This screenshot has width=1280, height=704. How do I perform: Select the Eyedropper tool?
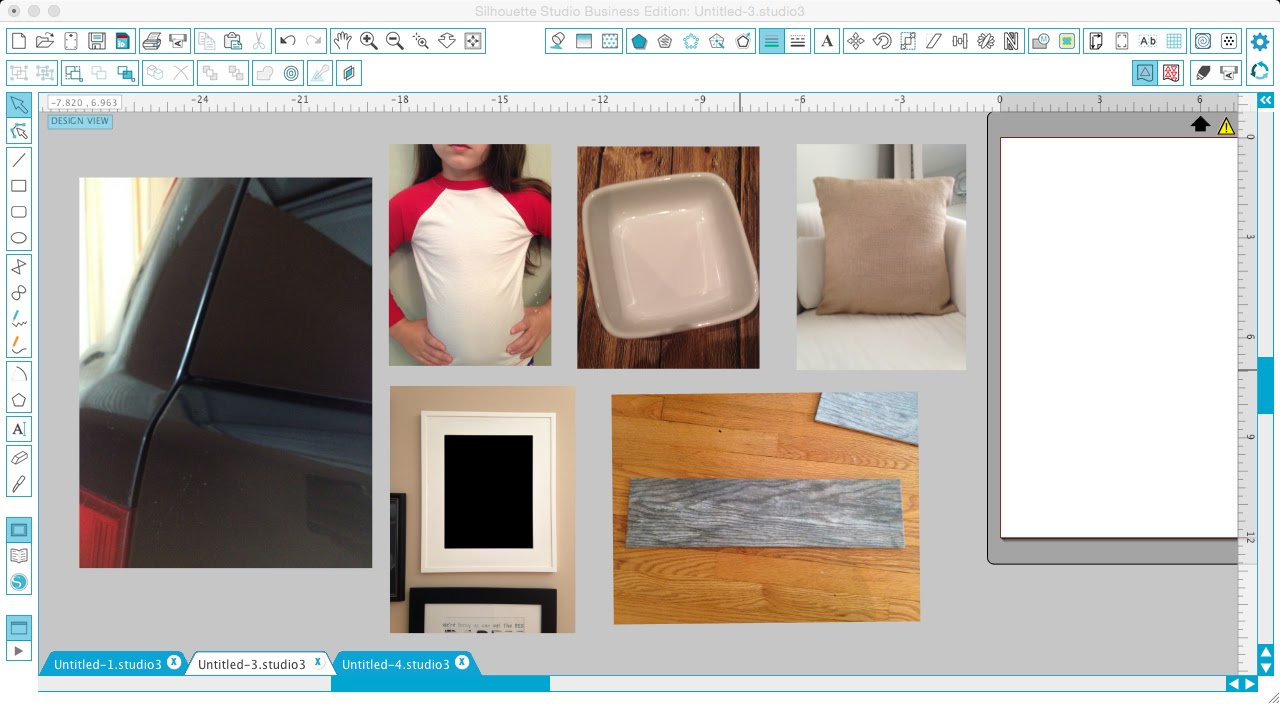tap(320, 73)
